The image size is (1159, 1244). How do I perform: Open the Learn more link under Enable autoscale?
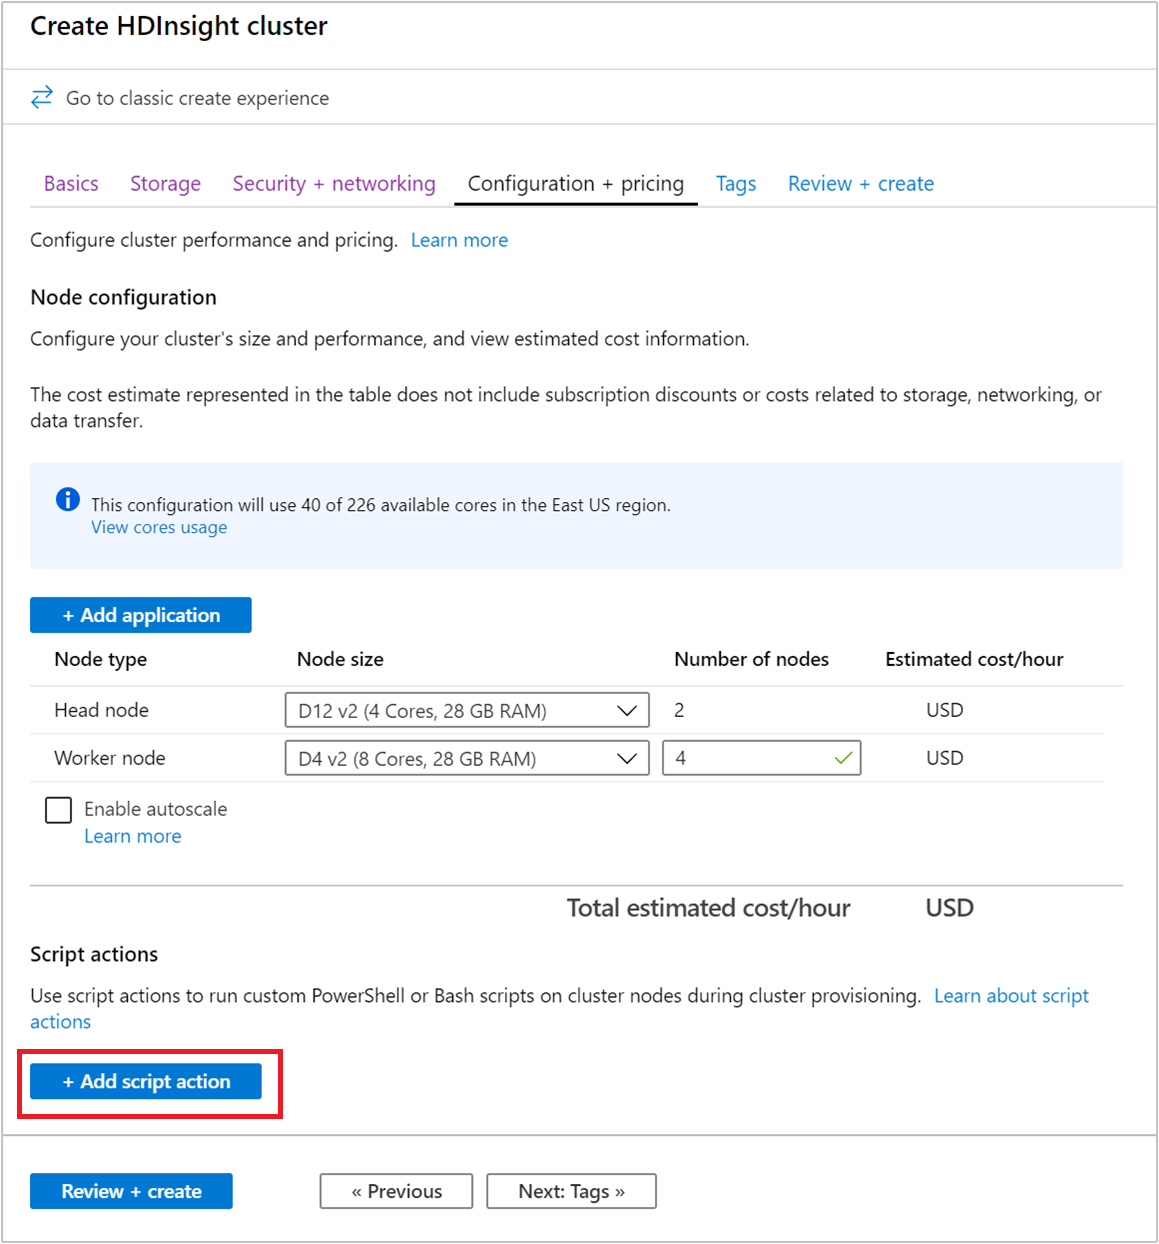pos(132,835)
